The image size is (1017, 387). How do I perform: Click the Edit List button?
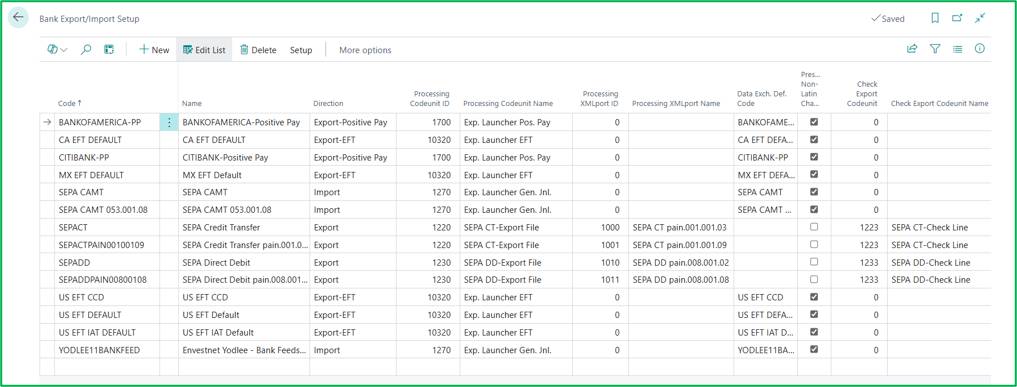pos(204,50)
